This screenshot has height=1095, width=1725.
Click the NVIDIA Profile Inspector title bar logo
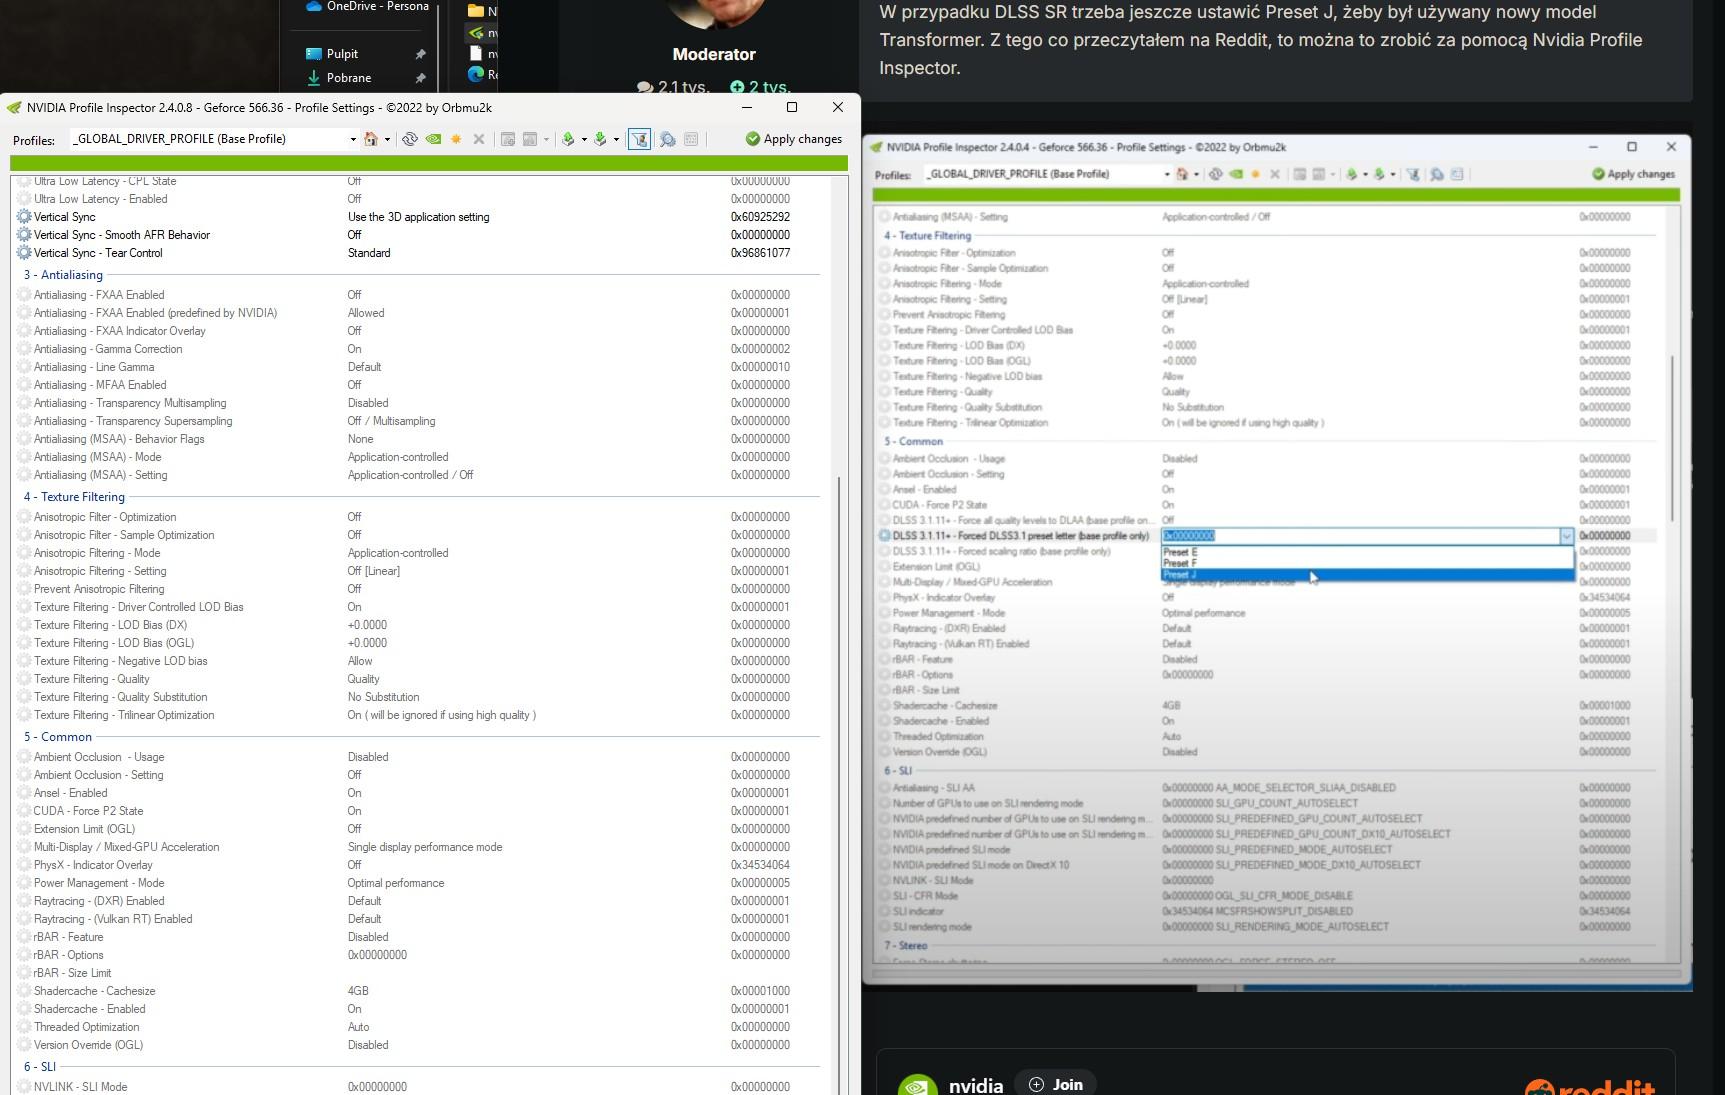coord(13,108)
